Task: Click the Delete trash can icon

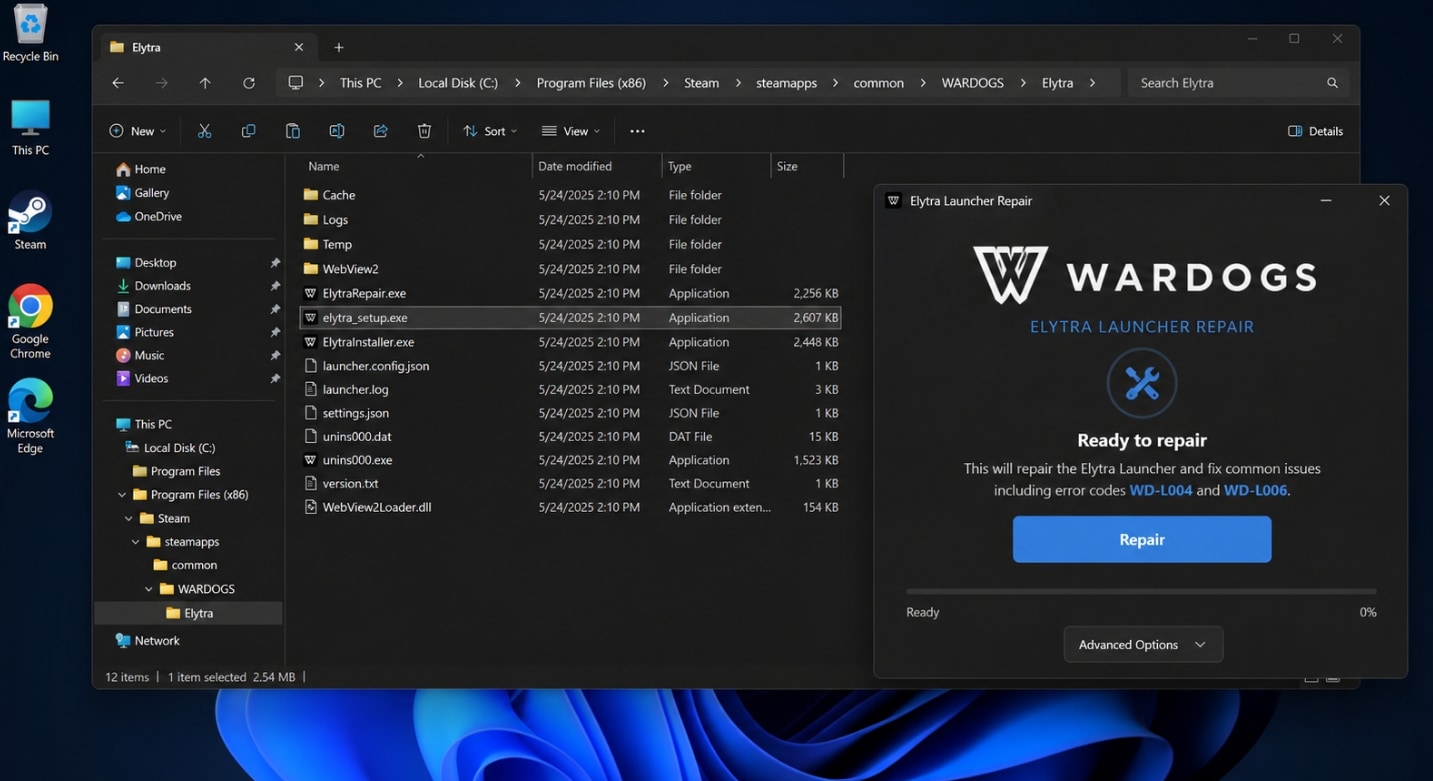Action: pyautogui.click(x=424, y=131)
